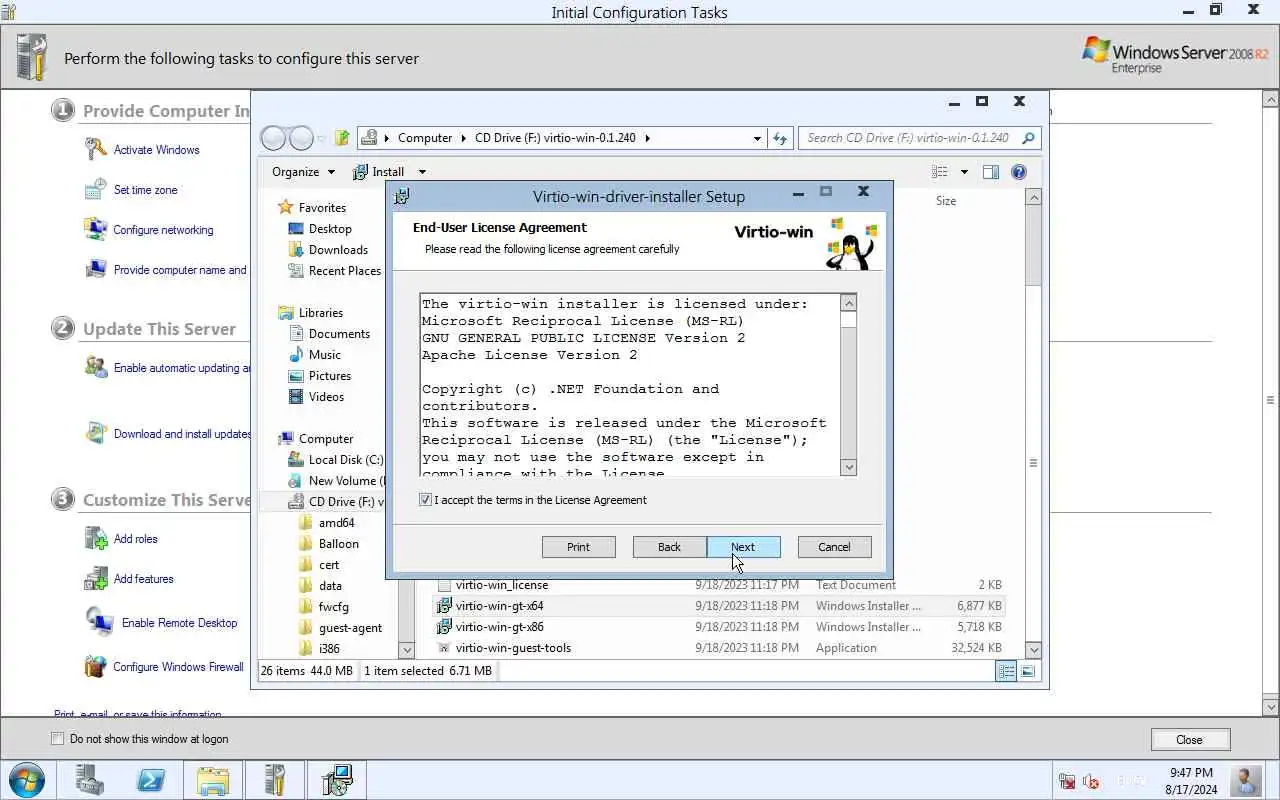Open Enable Remote Desktop link
This screenshot has height=800, width=1280.
[179, 623]
